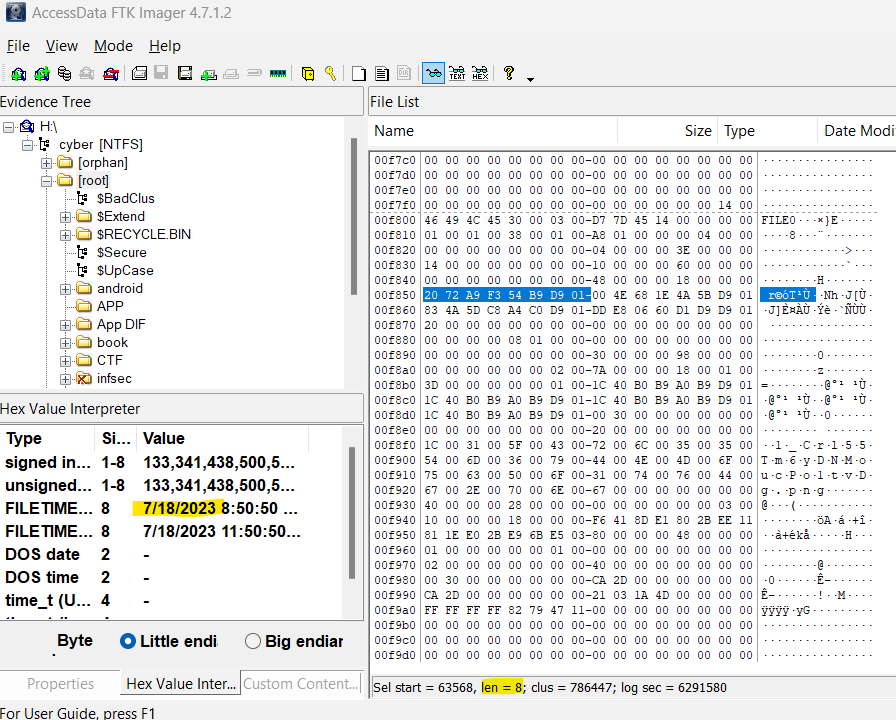Sort file list by Type column
Screen dimensions: 896x720
click(767, 131)
